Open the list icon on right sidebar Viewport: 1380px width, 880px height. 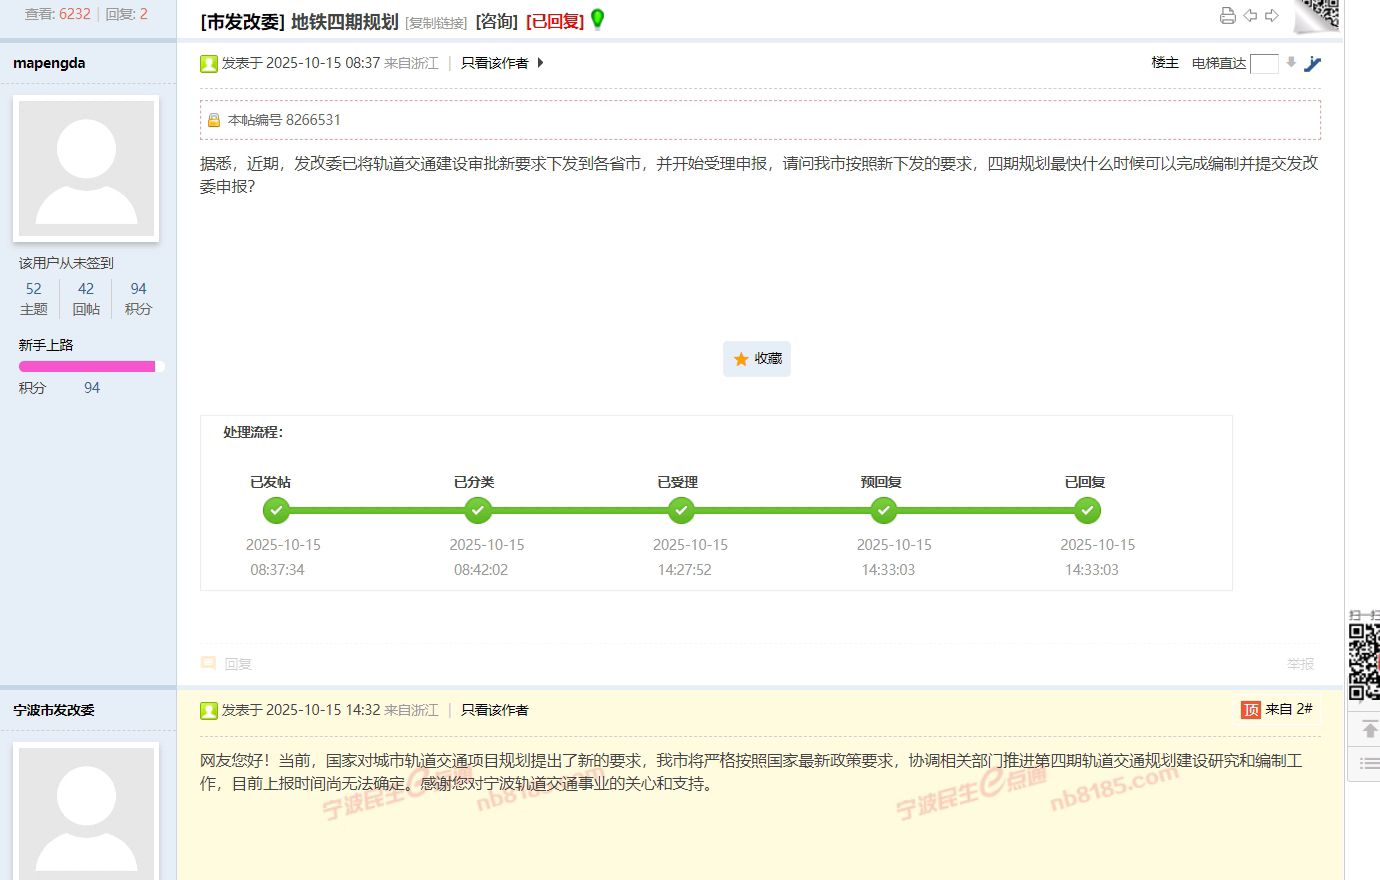(x=1369, y=763)
